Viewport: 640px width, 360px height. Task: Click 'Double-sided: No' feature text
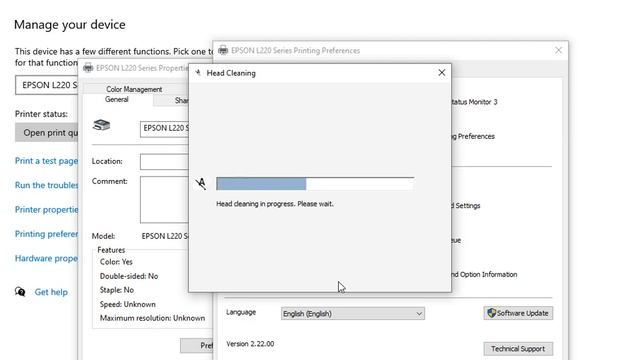pyautogui.click(x=129, y=276)
